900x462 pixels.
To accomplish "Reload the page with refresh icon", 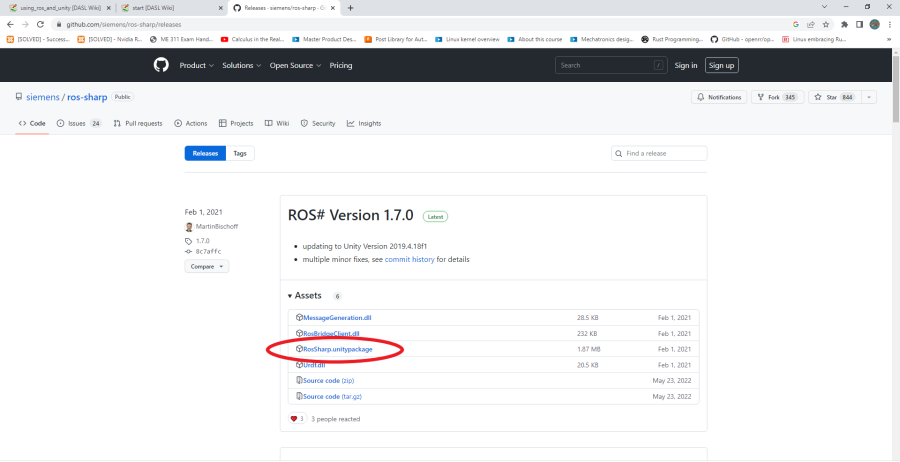I will [40, 25].
